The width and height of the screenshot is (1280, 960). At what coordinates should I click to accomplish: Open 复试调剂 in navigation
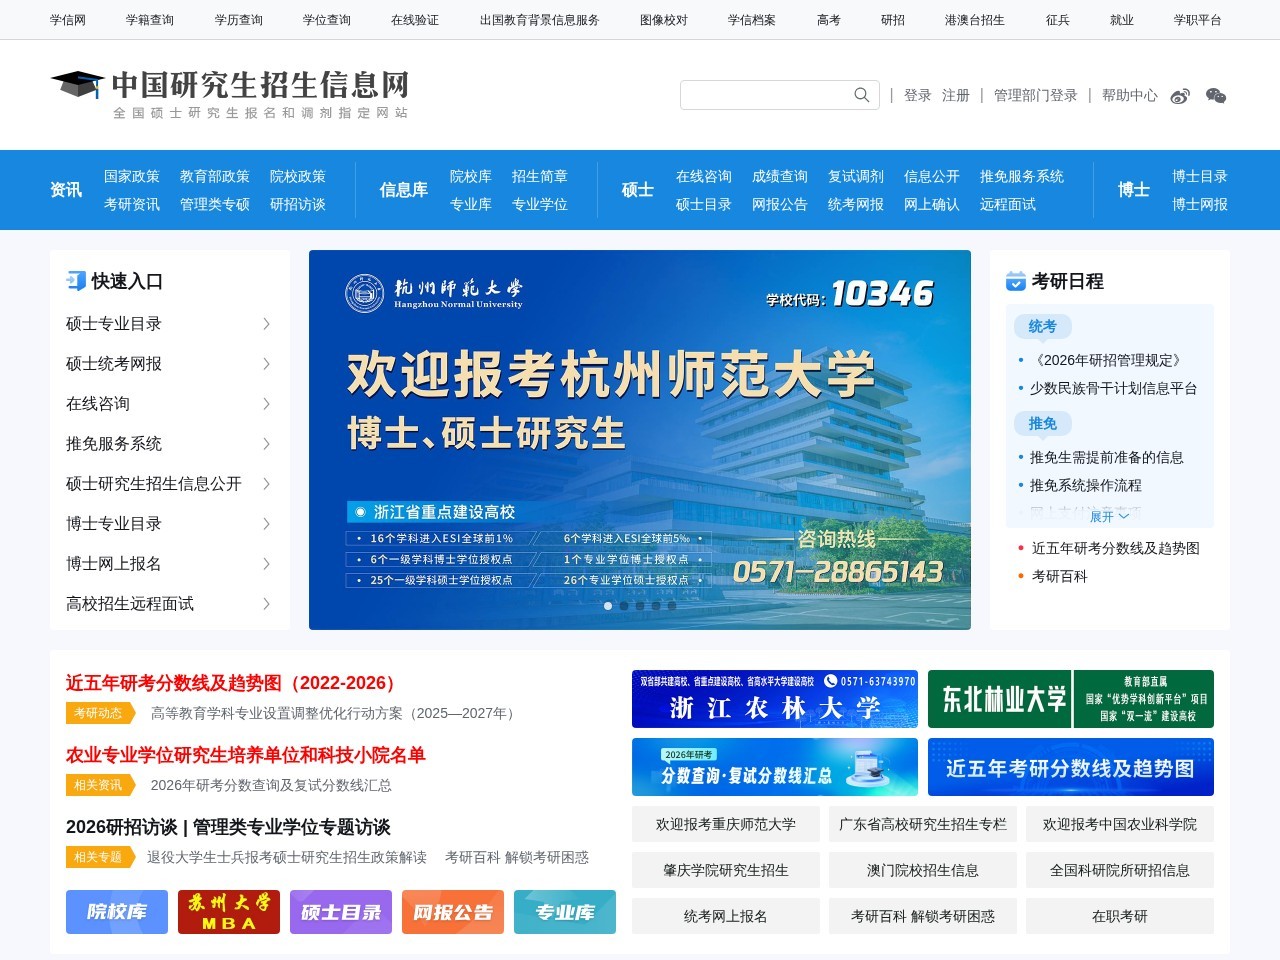click(856, 176)
